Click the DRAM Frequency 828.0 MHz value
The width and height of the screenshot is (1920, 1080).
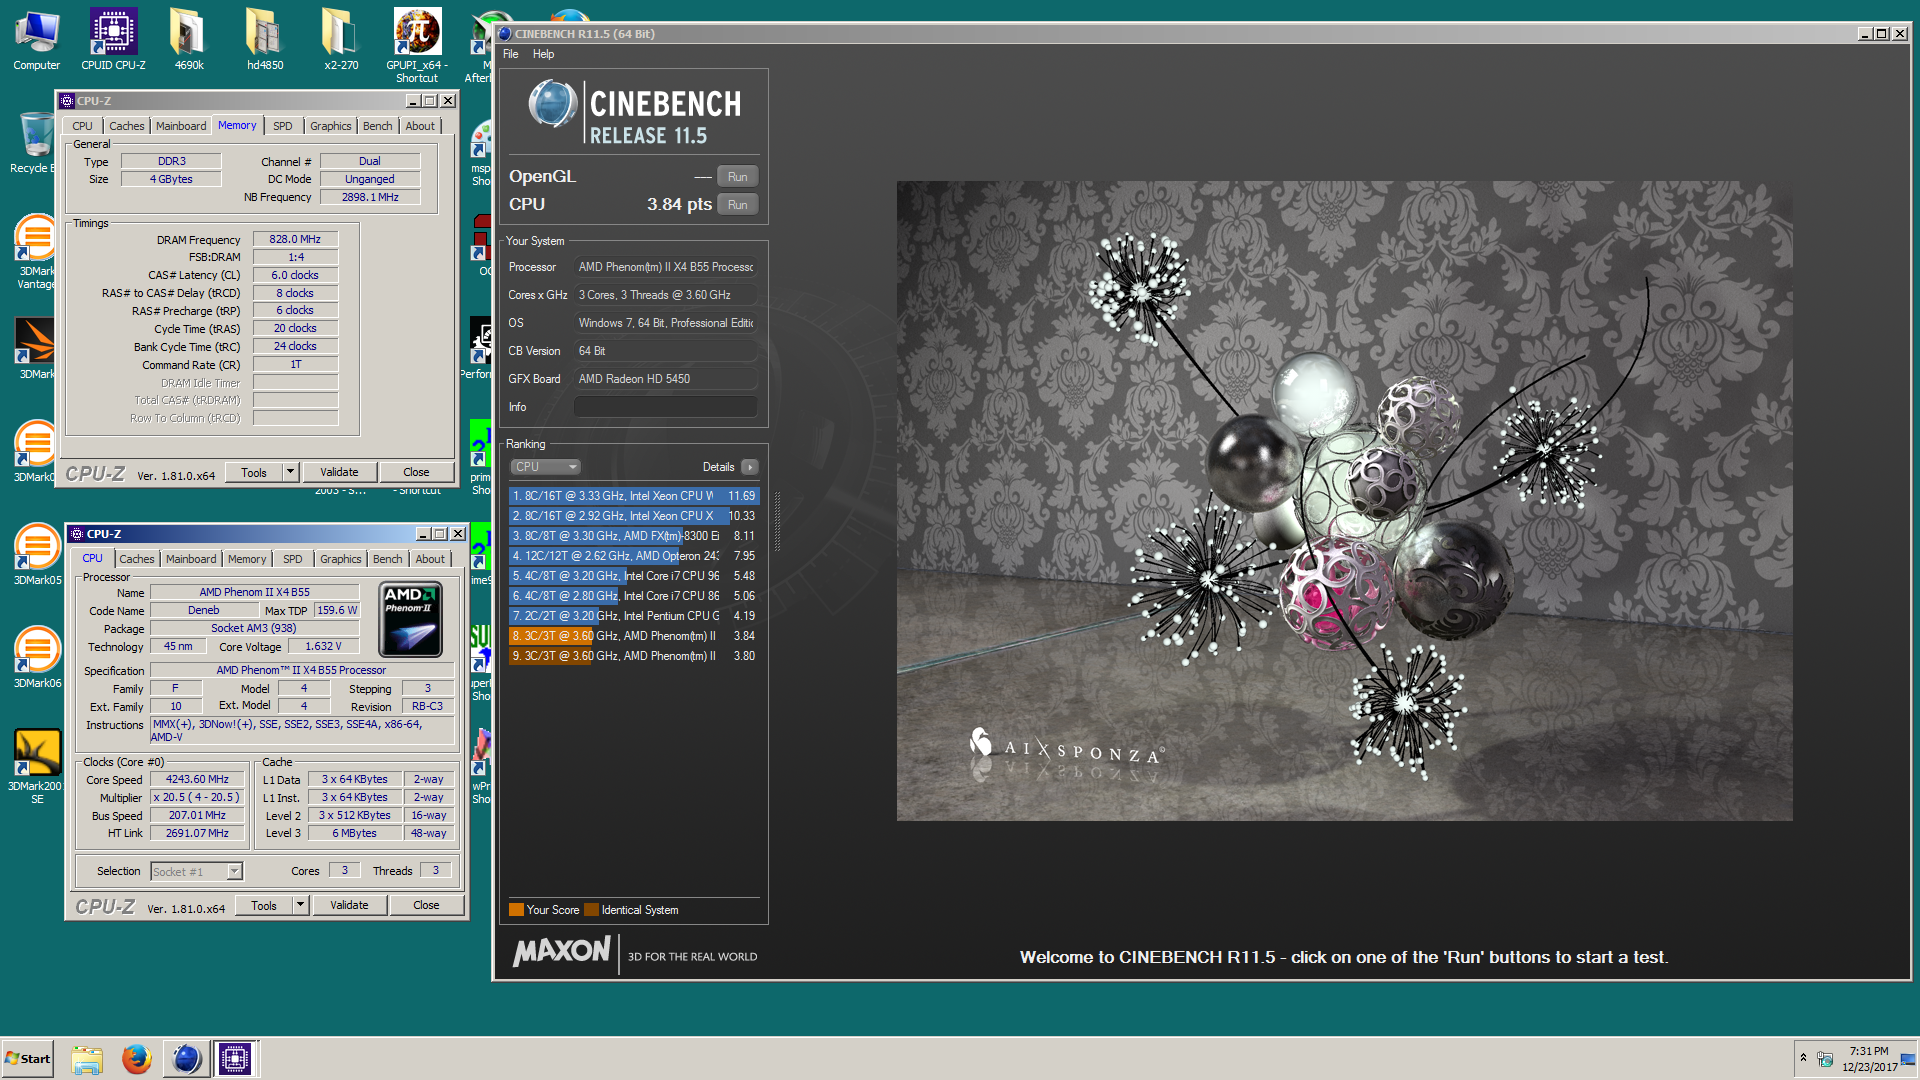click(x=295, y=240)
